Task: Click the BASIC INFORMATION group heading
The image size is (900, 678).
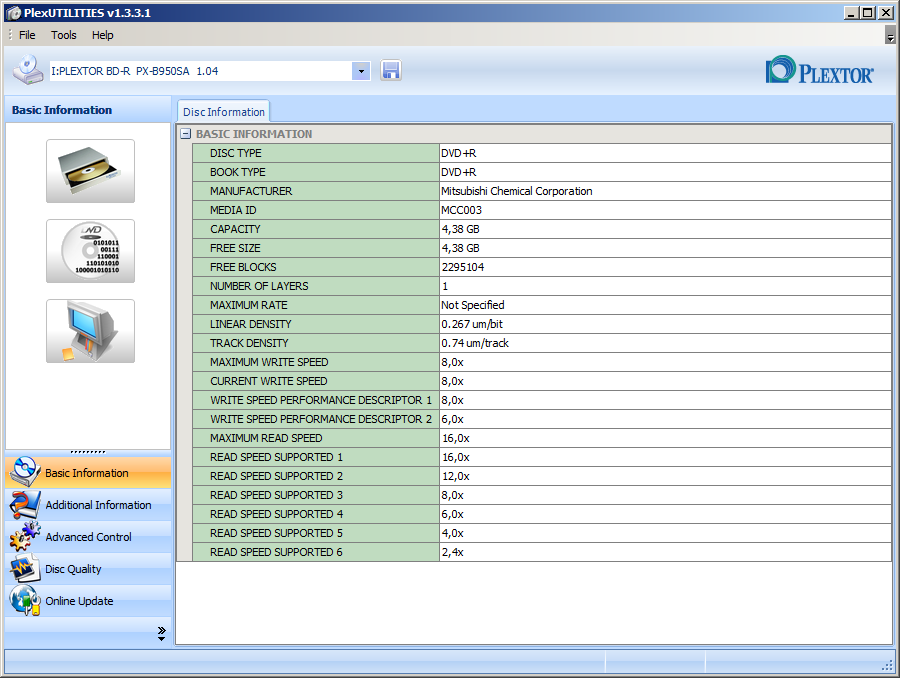Action: [254, 134]
